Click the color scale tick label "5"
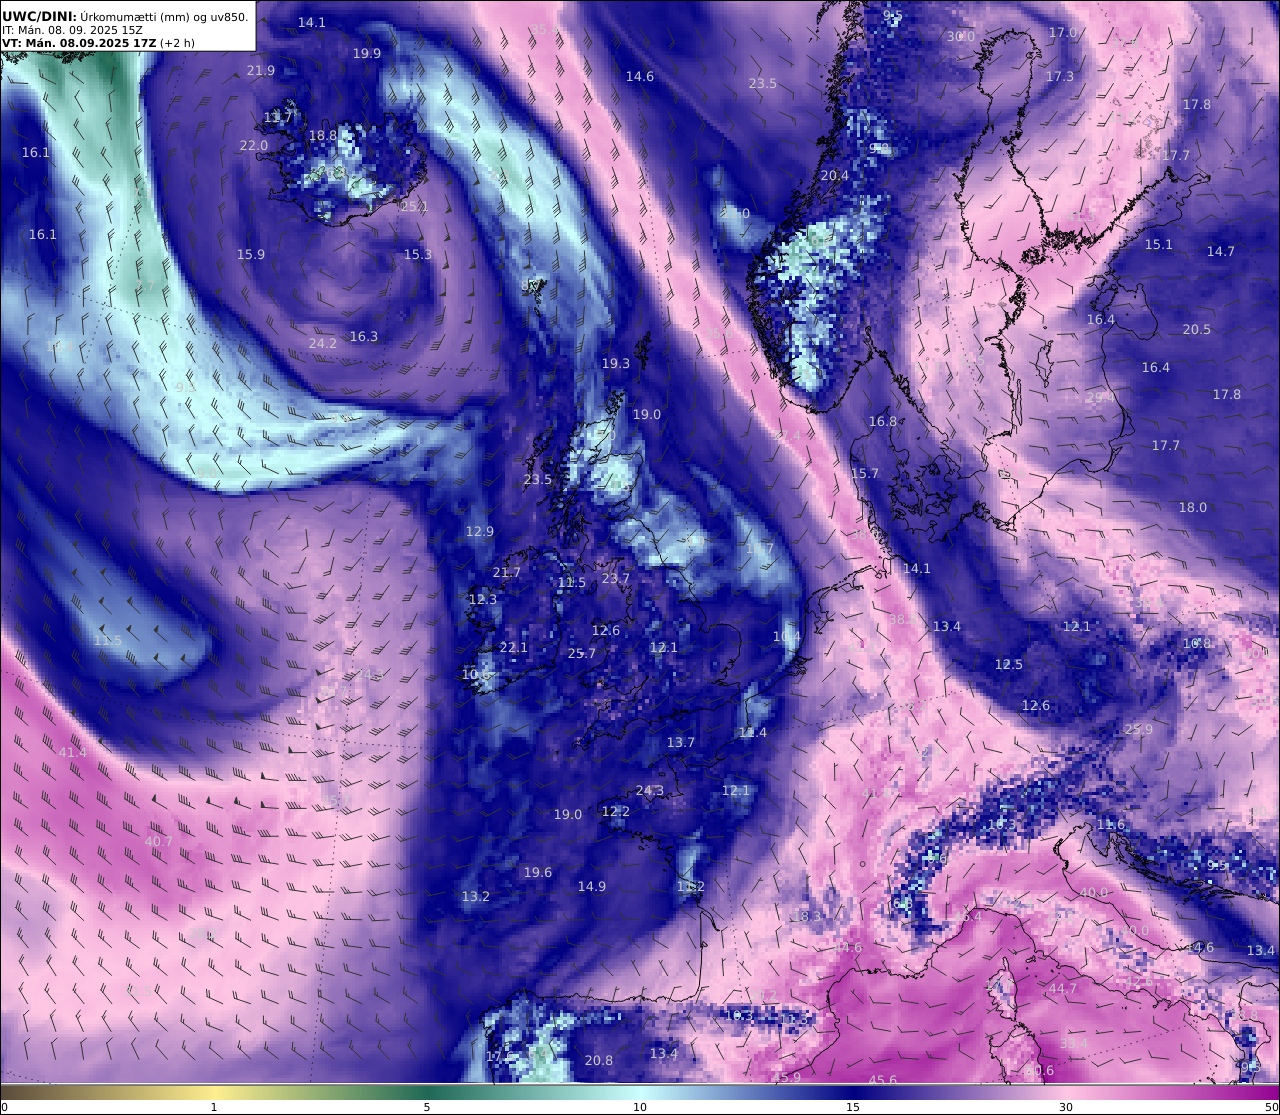Screen dimensions: 1280x1115 (x=427, y=1107)
